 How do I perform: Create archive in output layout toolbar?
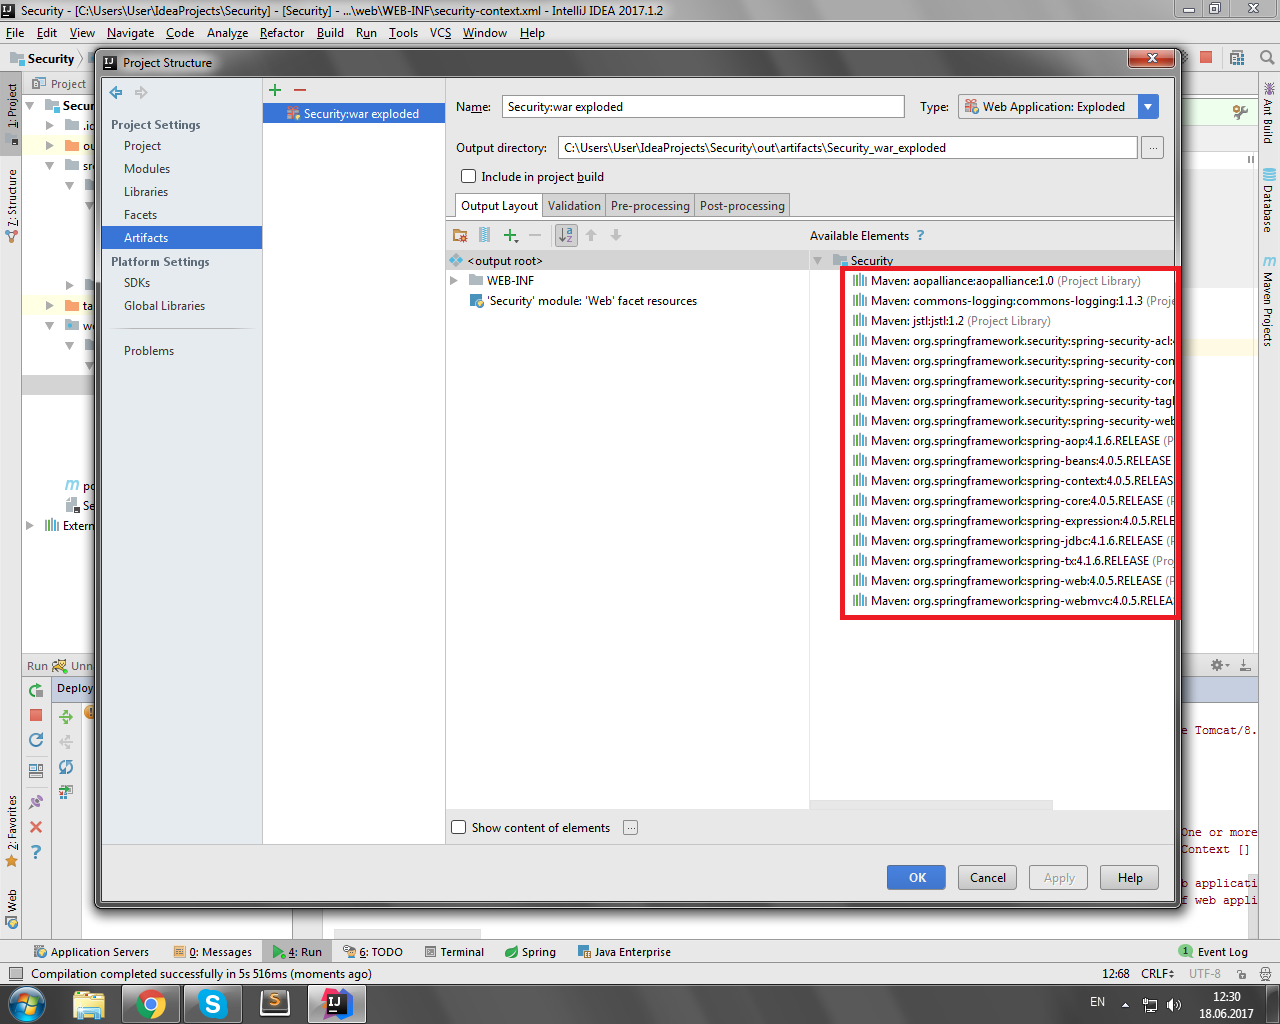tap(484, 235)
